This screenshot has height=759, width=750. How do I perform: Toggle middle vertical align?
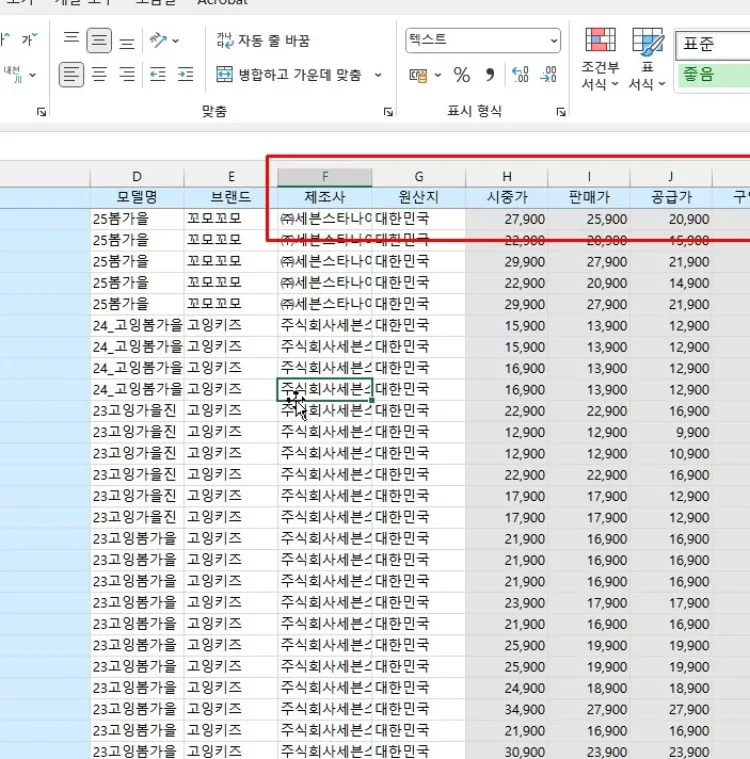click(x=99, y=40)
